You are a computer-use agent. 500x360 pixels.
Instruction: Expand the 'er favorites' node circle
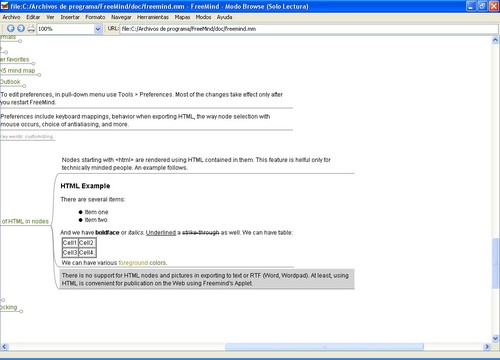coord(33,63)
